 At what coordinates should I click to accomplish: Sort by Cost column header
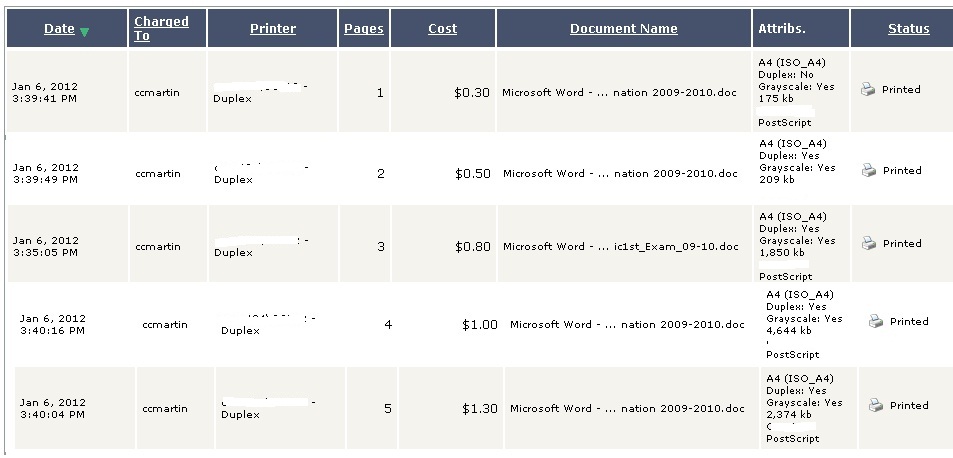442,29
